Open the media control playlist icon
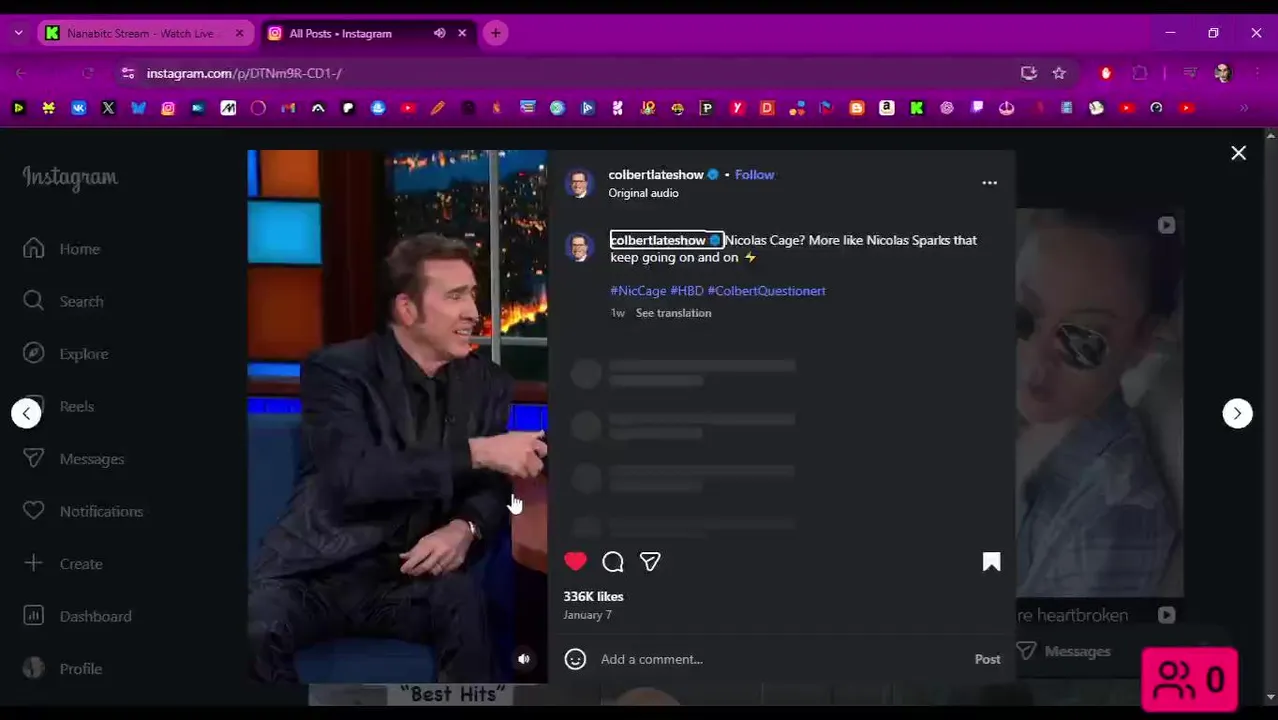This screenshot has width=1278, height=720. coord(1190,73)
